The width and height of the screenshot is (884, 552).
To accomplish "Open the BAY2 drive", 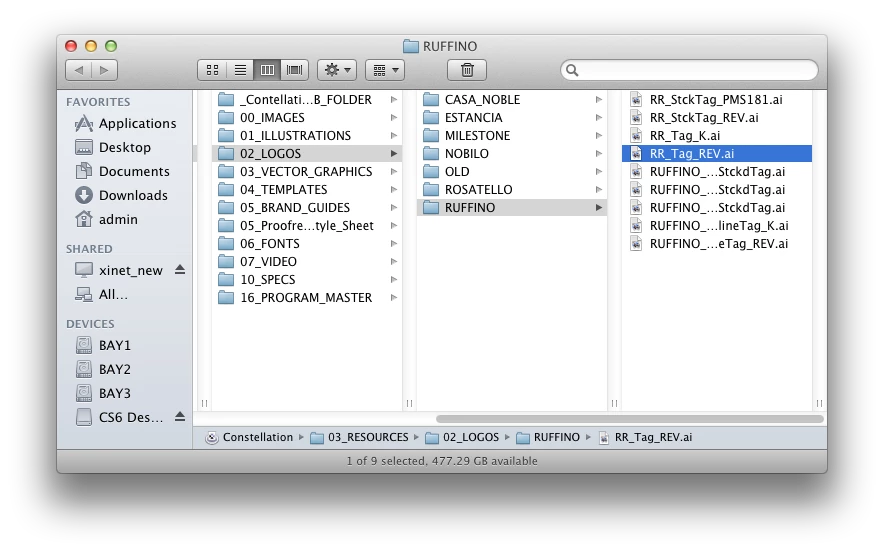I will click(103, 369).
